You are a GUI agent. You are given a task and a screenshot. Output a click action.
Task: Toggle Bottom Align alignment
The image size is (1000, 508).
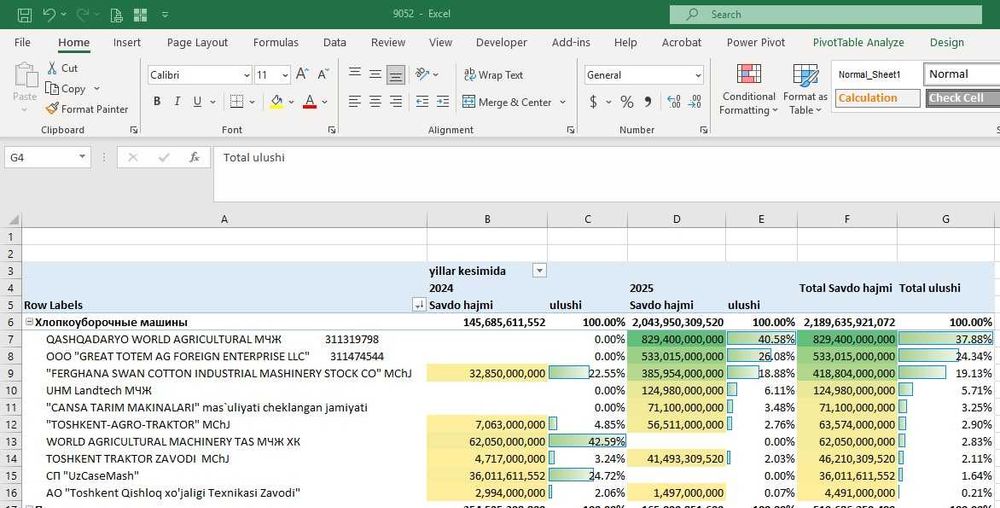[396, 75]
